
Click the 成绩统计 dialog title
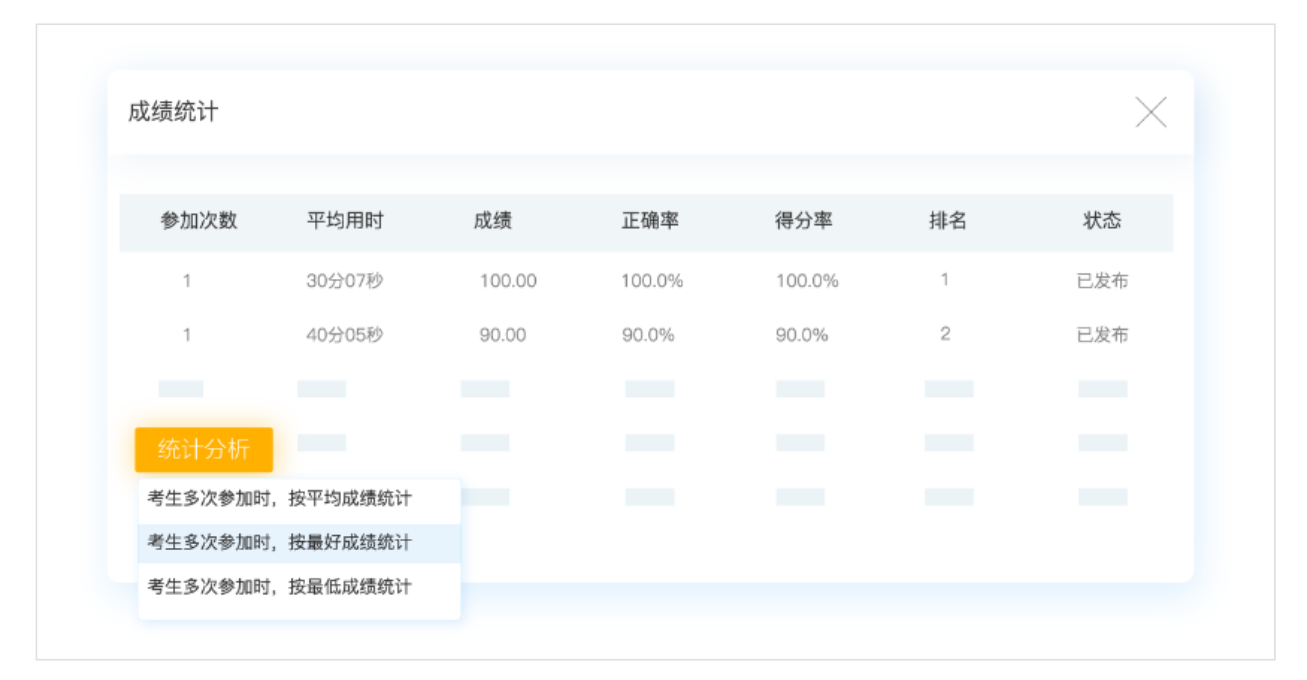[x=173, y=112]
